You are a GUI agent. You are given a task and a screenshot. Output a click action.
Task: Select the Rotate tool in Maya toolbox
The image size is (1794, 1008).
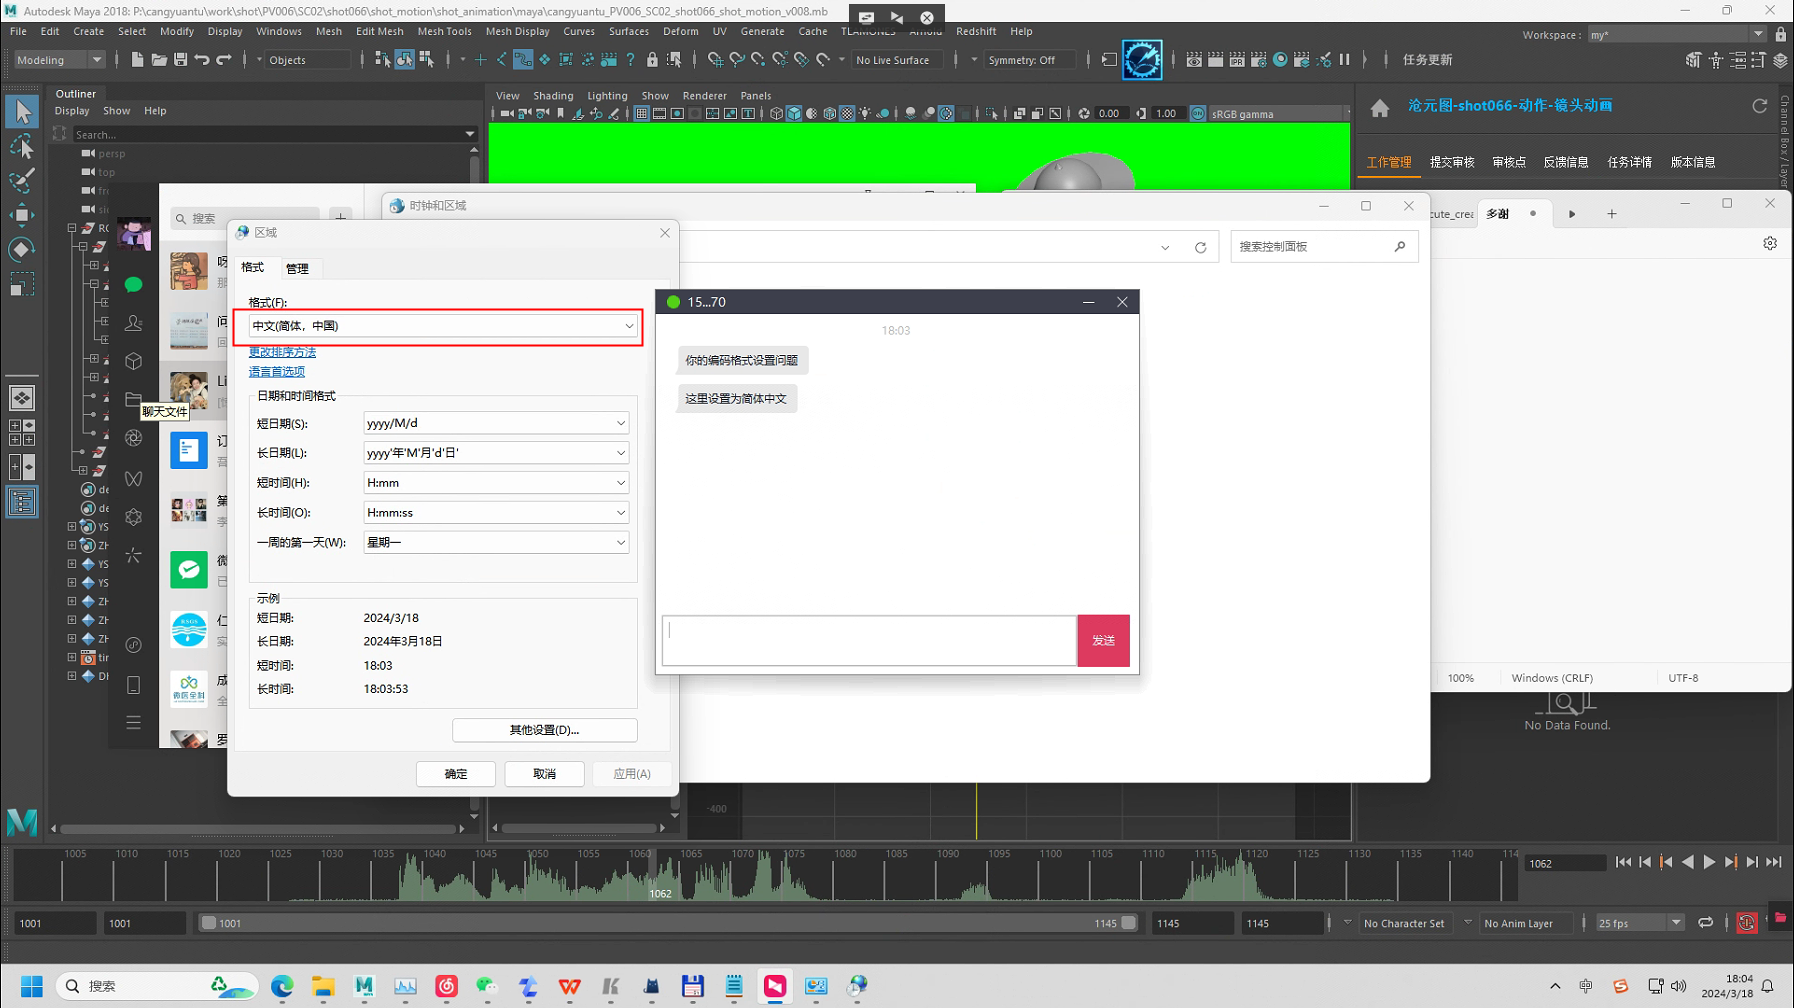[x=21, y=249]
